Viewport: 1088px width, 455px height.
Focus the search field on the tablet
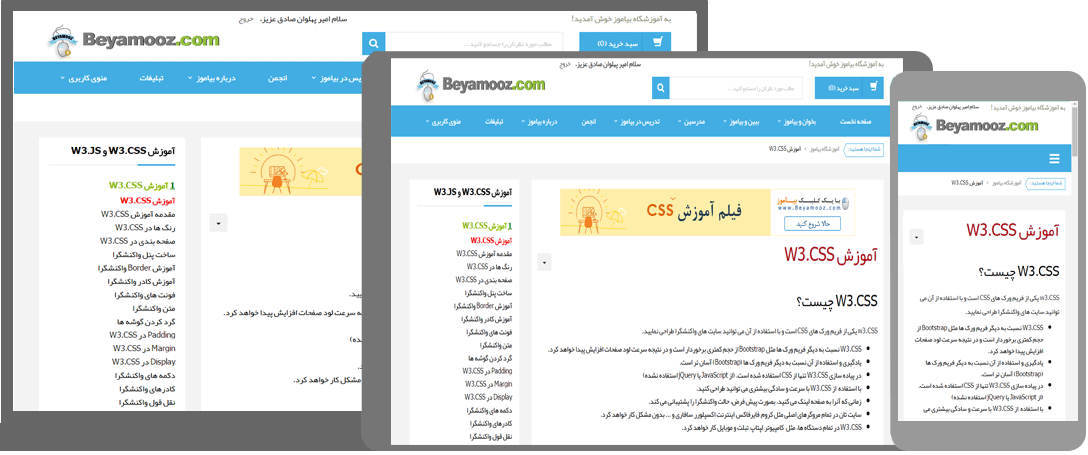(736, 88)
